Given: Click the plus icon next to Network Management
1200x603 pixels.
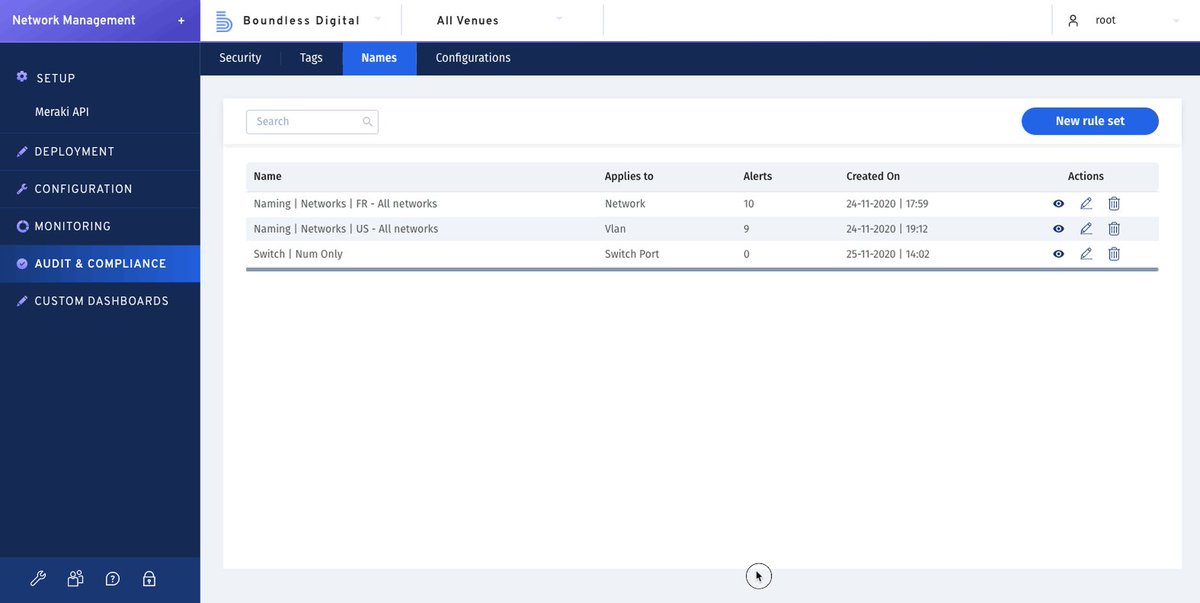Looking at the screenshot, I should 181,21.
